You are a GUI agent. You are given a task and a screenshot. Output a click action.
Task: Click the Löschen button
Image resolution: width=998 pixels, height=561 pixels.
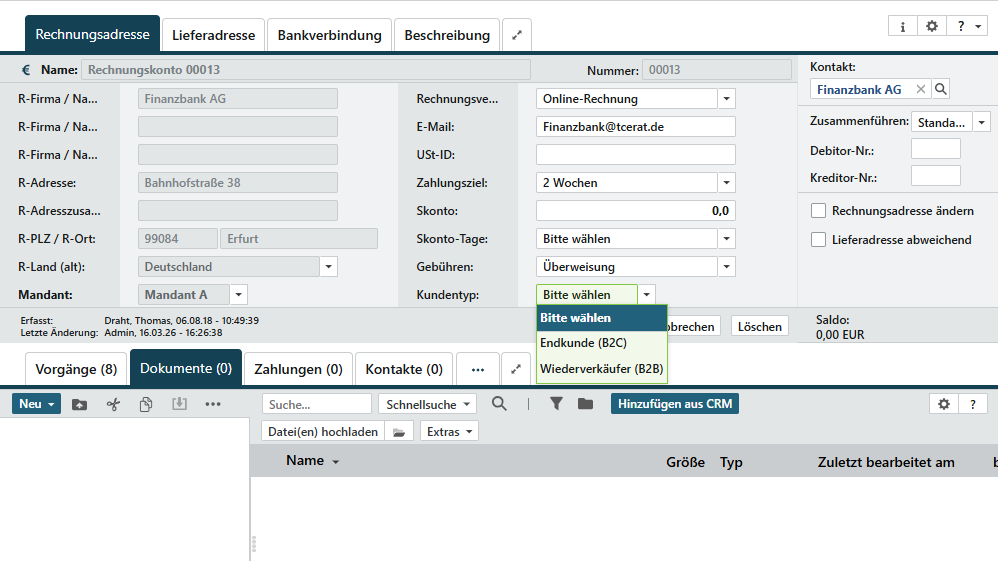tap(759, 327)
